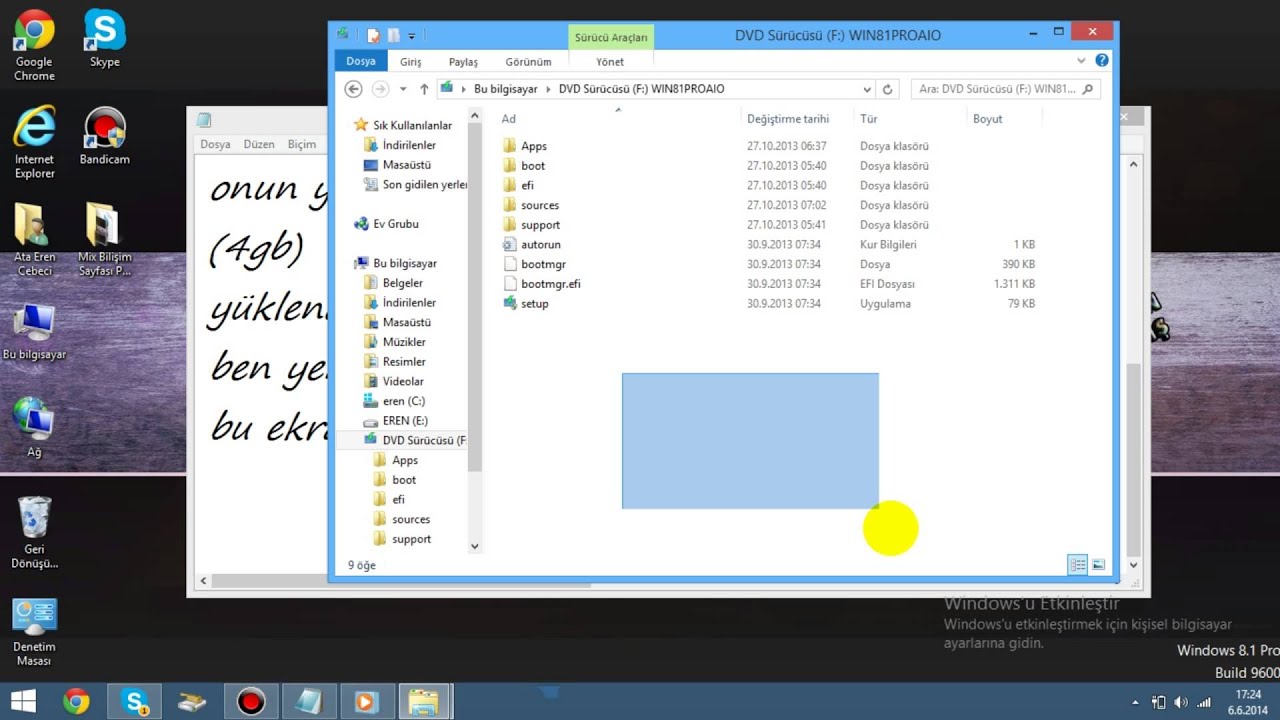Go back with the Explorer back arrow
1280x720 pixels.
pos(353,89)
